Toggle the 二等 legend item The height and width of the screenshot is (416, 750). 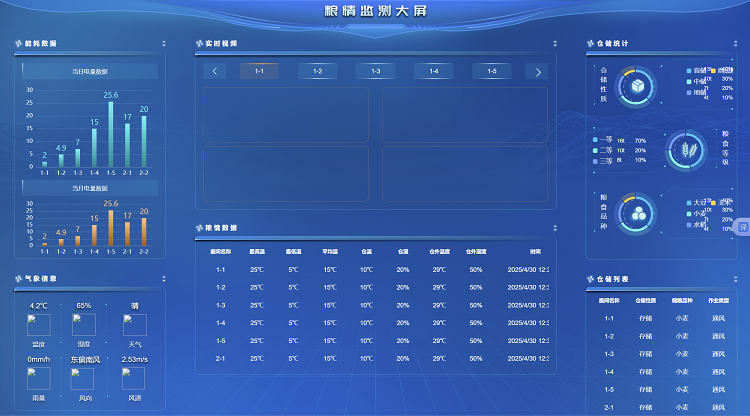[x=604, y=150]
